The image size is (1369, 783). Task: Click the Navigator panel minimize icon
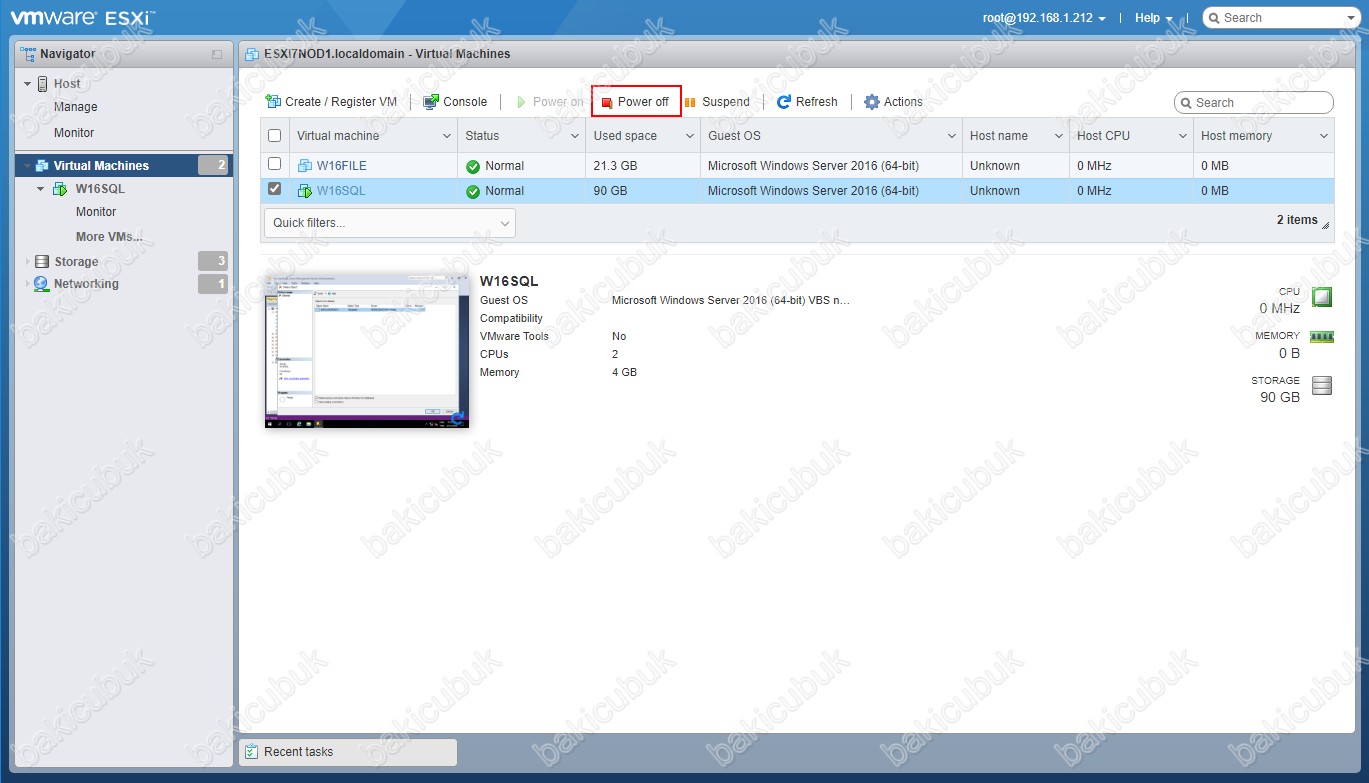coord(217,54)
